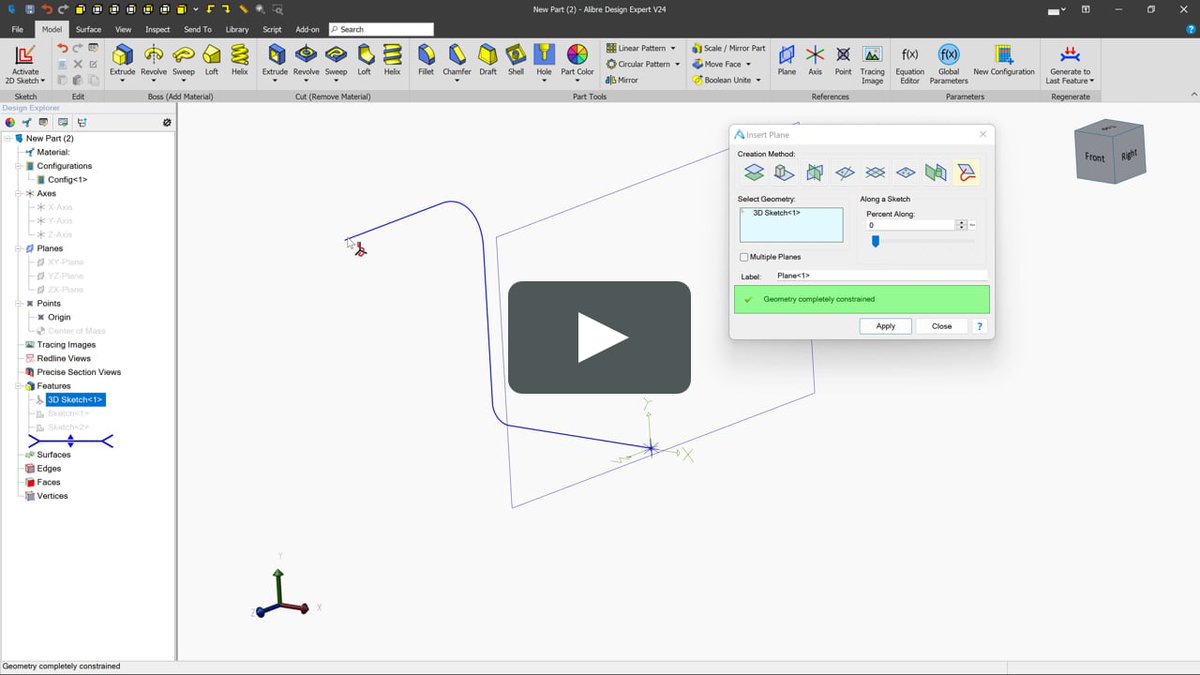Screen dimensions: 1200x675
Task: Select the Chamfer tool
Action: pyautogui.click(x=457, y=58)
